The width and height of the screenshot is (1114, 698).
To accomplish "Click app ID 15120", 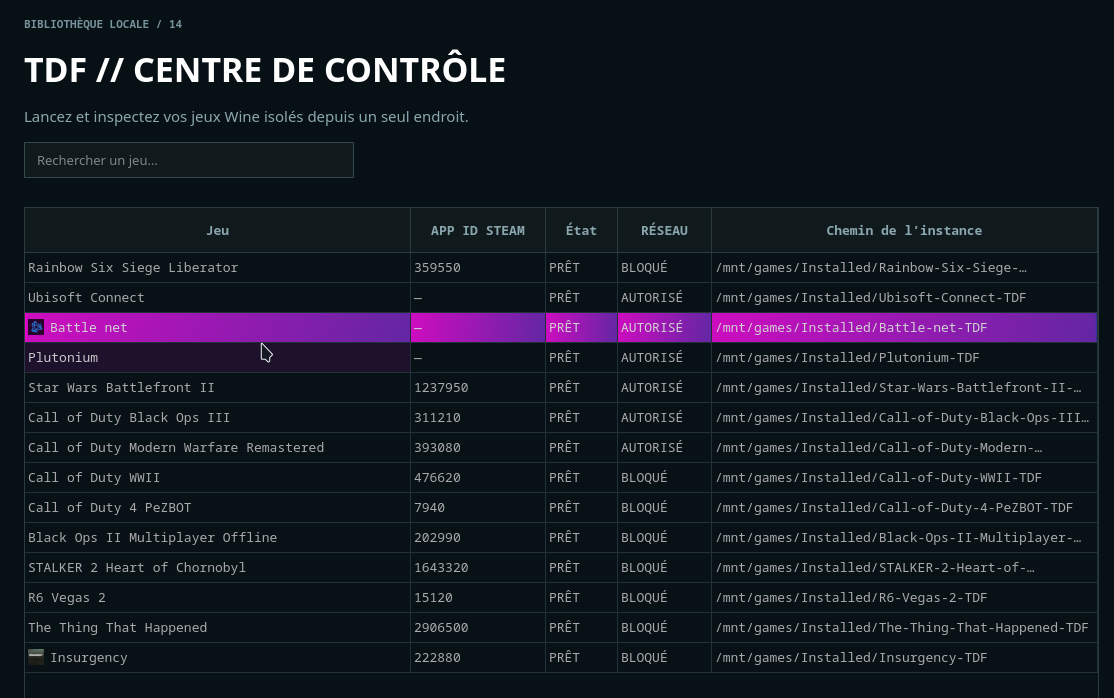I will coord(433,597).
